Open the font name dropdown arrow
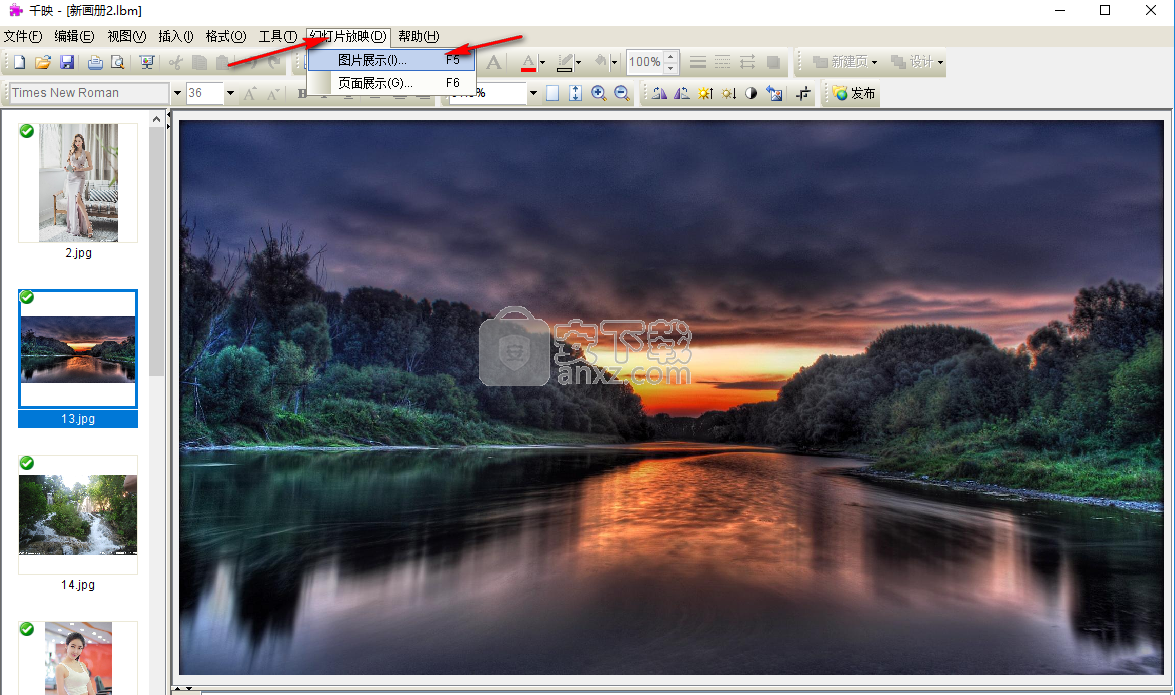Viewport: 1175px width, 695px height. pos(178,93)
